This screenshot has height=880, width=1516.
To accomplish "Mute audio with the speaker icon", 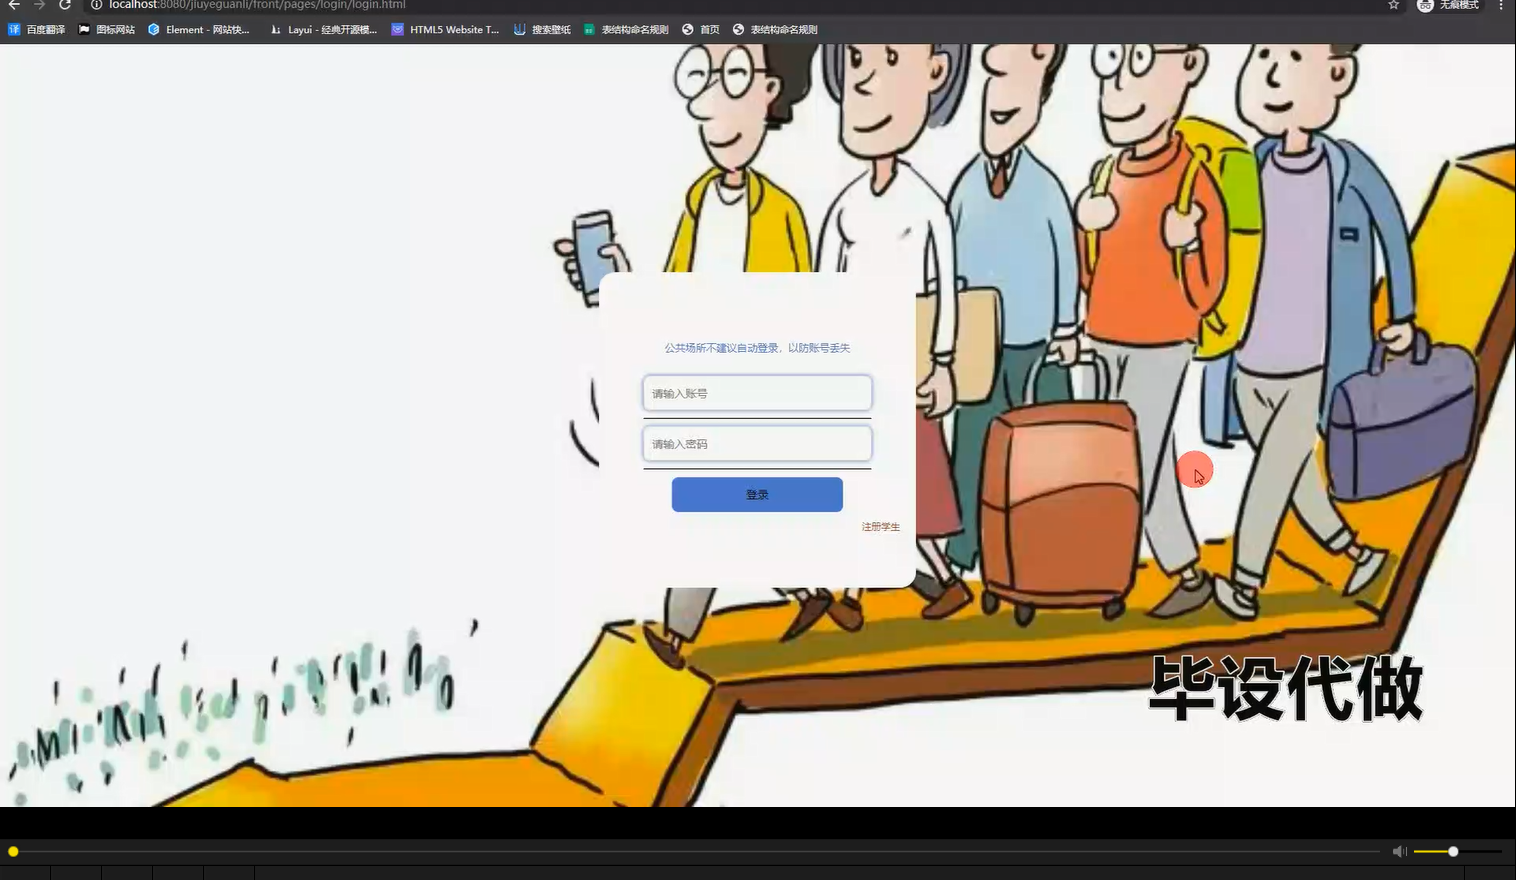I will [1400, 852].
